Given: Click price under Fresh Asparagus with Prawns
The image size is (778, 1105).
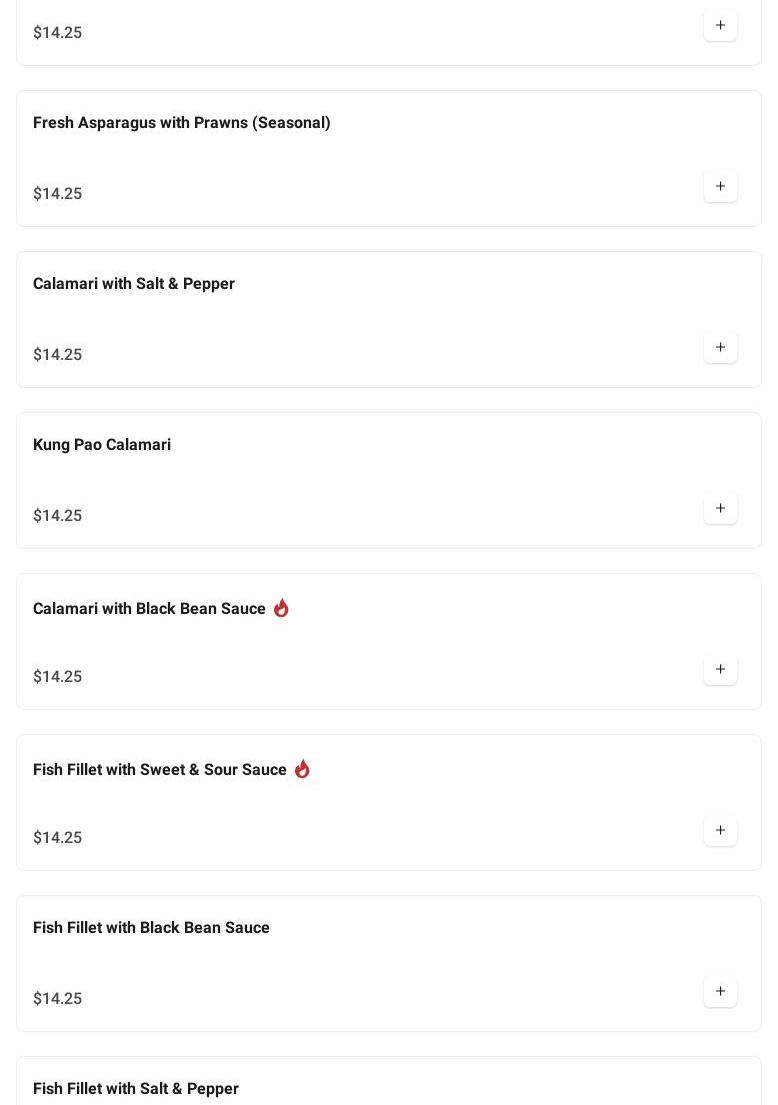Looking at the screenshot, I should tap(58, 194).
